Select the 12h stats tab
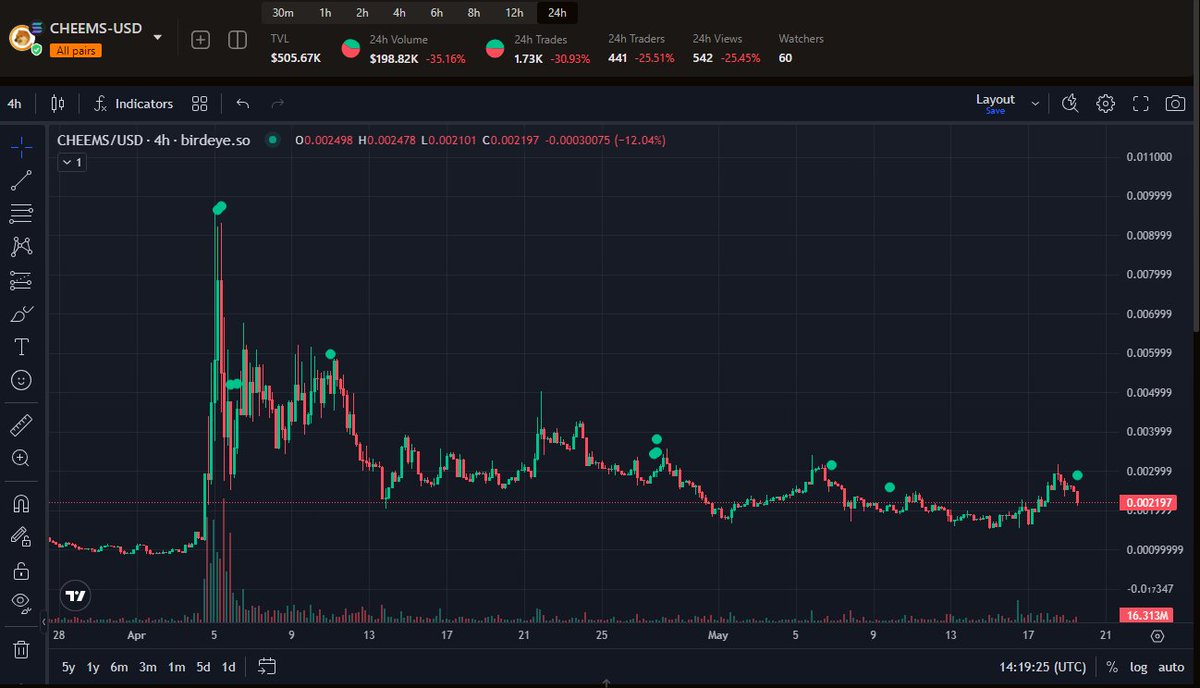 coord(514,13)
